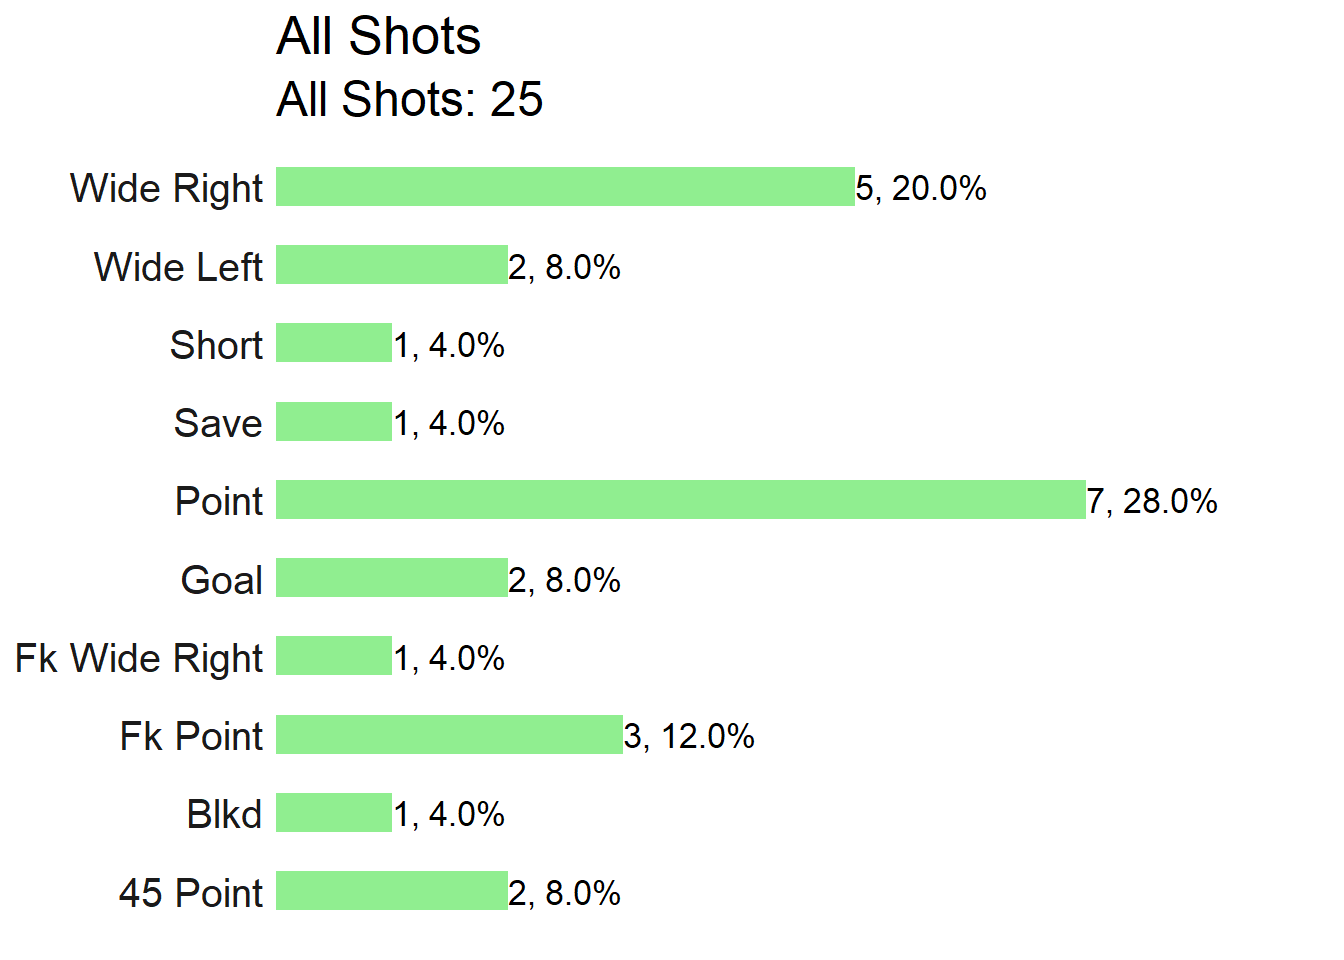Viewport: 1344px width, 960px height.
Task: Select the Short bar
Action: point(334,343)
